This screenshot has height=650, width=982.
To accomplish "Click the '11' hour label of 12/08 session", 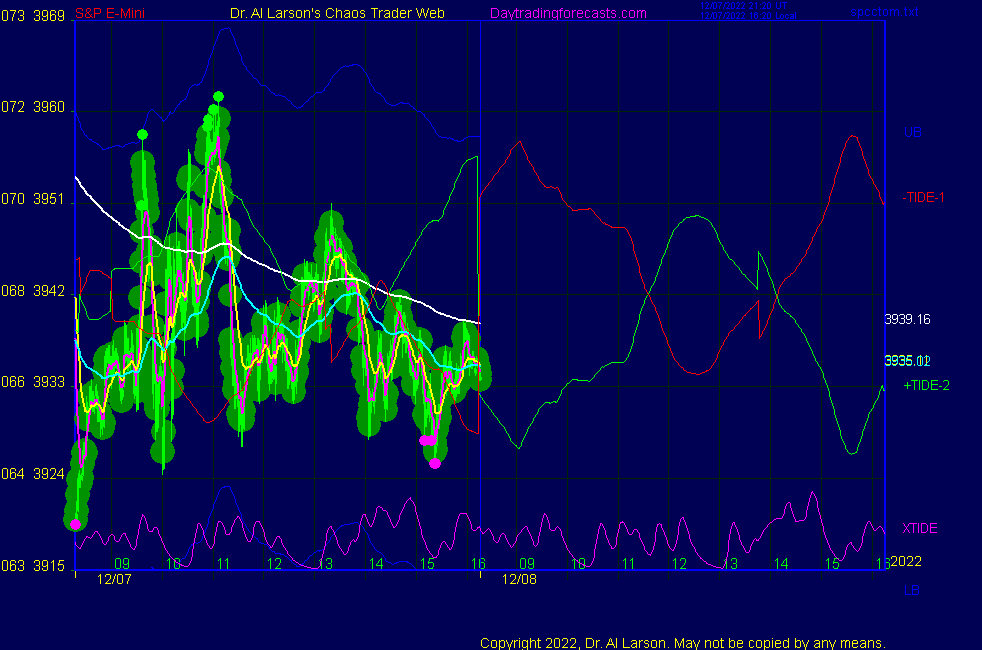I will tap(629, 564).
